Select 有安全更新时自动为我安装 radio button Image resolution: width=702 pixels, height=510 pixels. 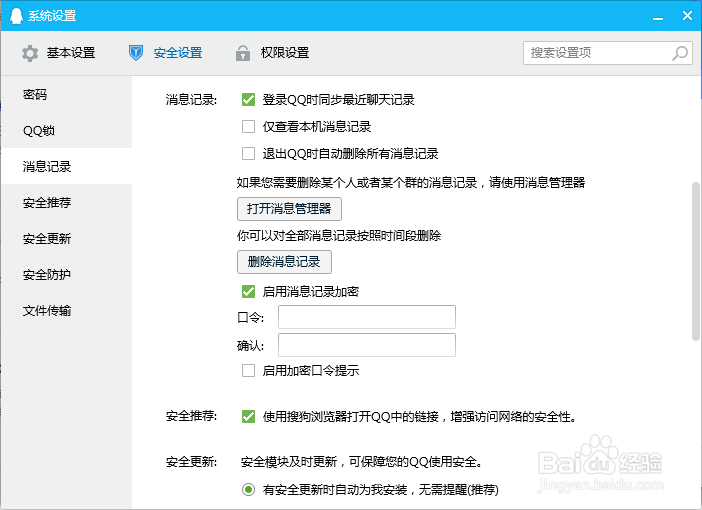(248, 489)
